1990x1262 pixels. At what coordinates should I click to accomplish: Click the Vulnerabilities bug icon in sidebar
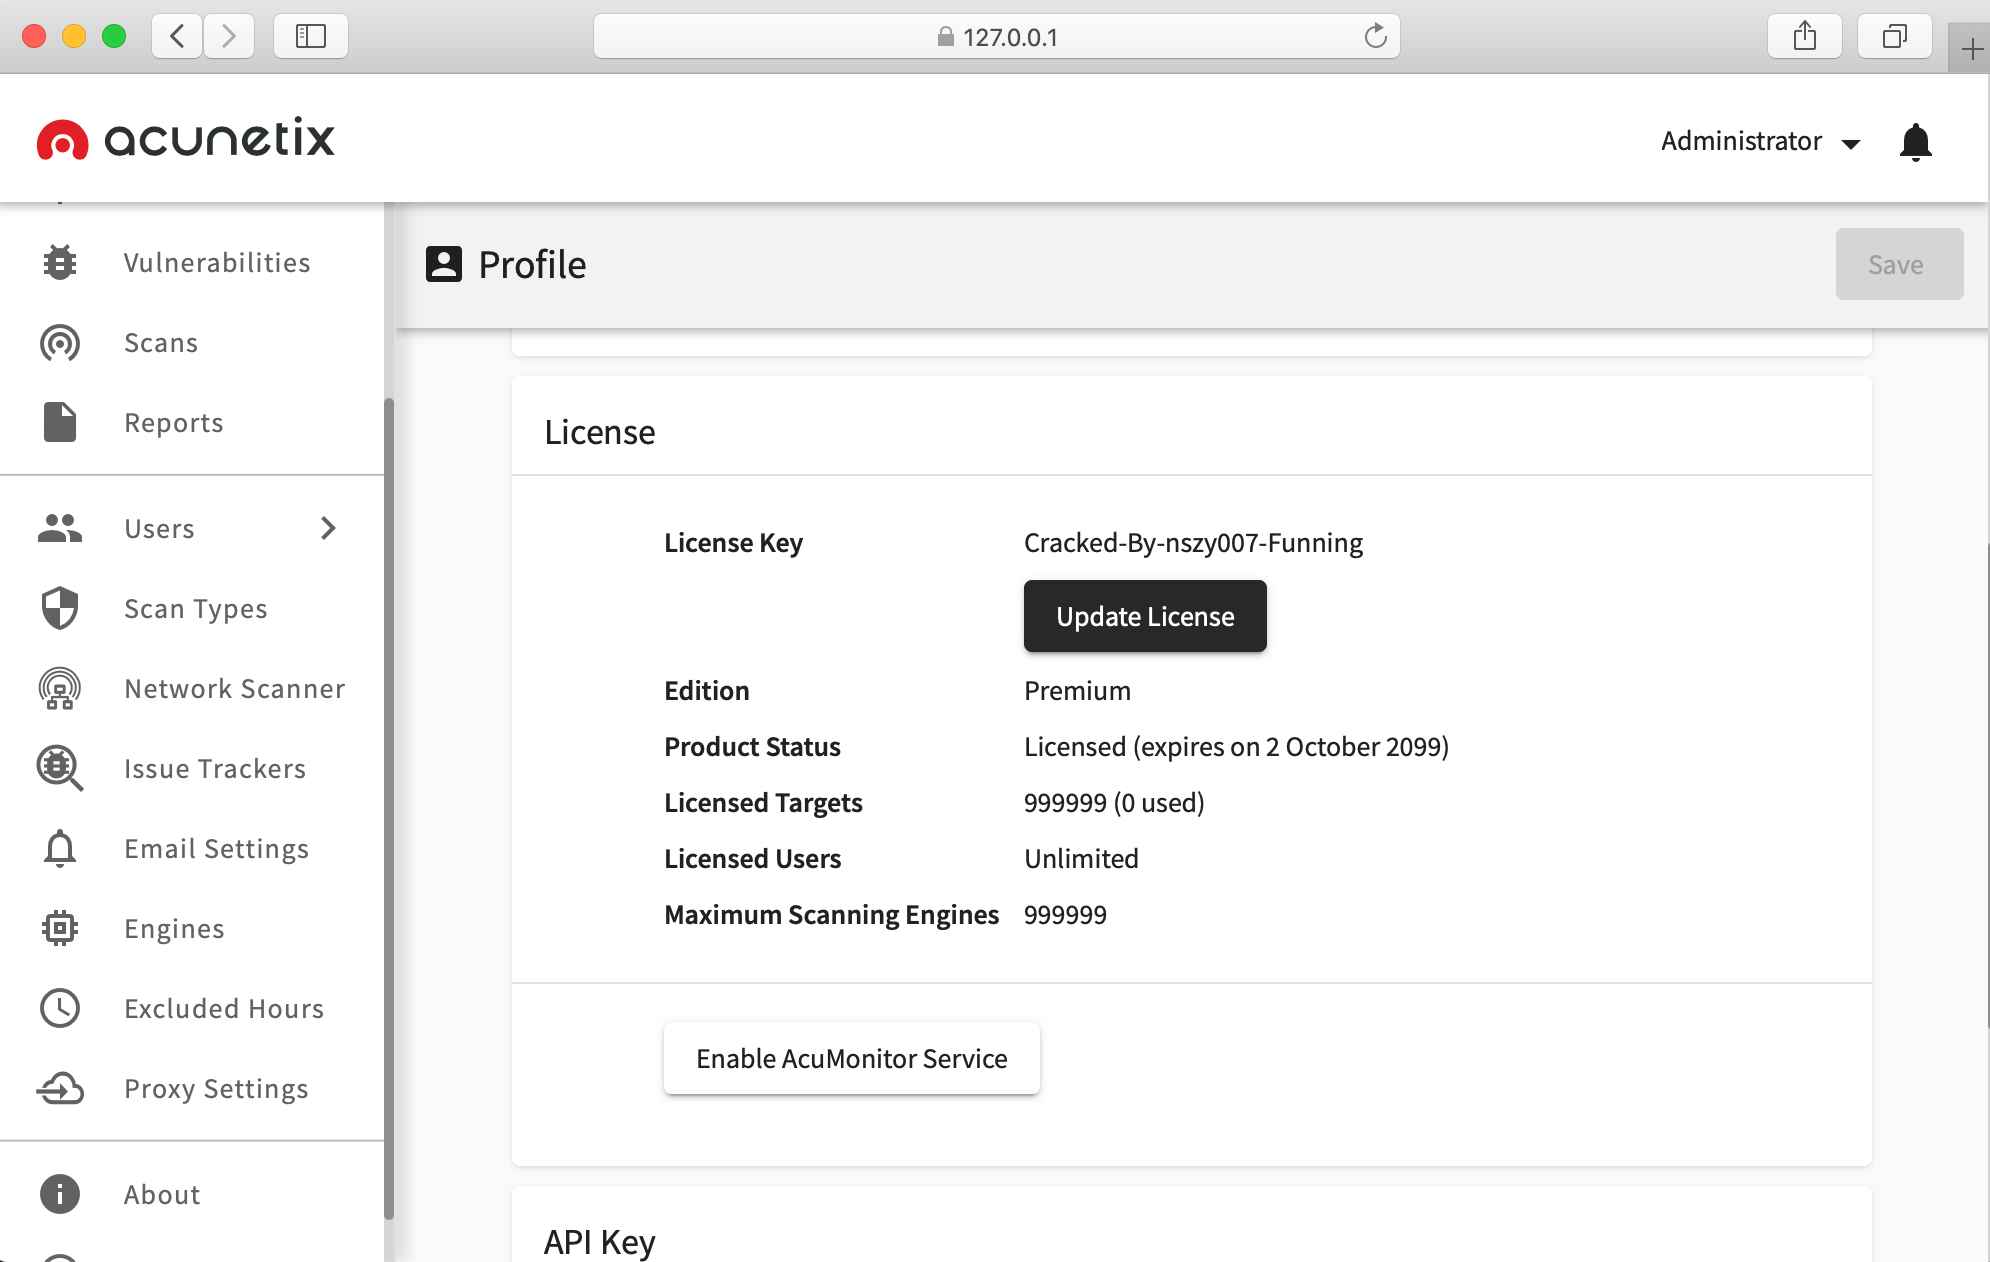60,263
